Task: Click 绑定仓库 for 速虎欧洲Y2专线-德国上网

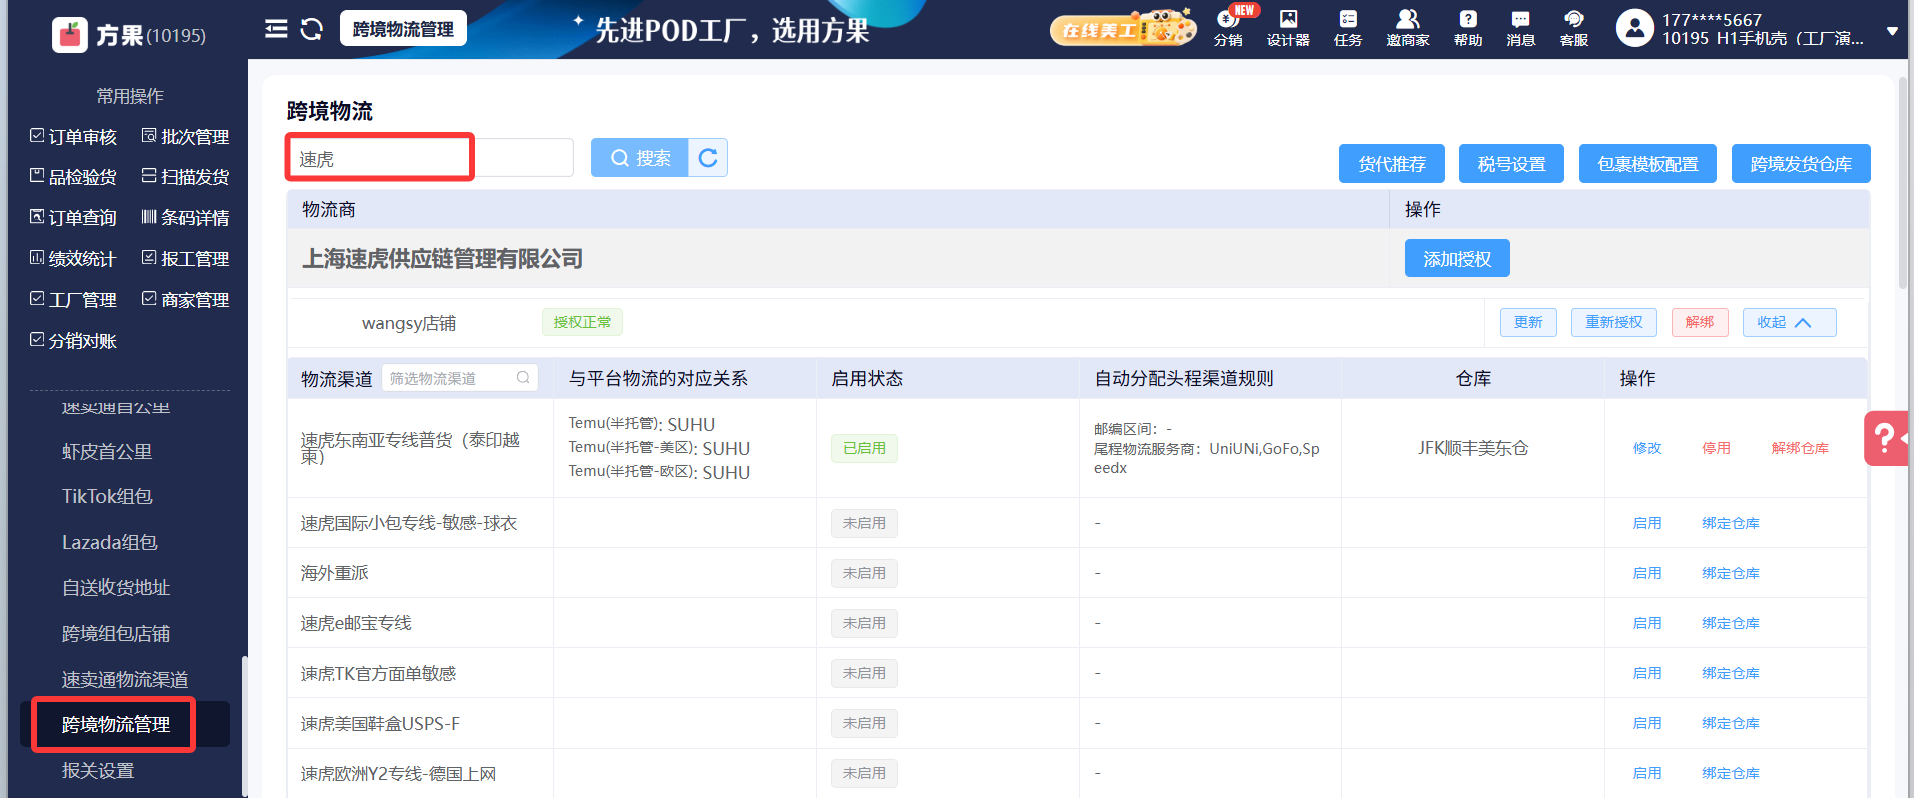Action: [1731, 773]
